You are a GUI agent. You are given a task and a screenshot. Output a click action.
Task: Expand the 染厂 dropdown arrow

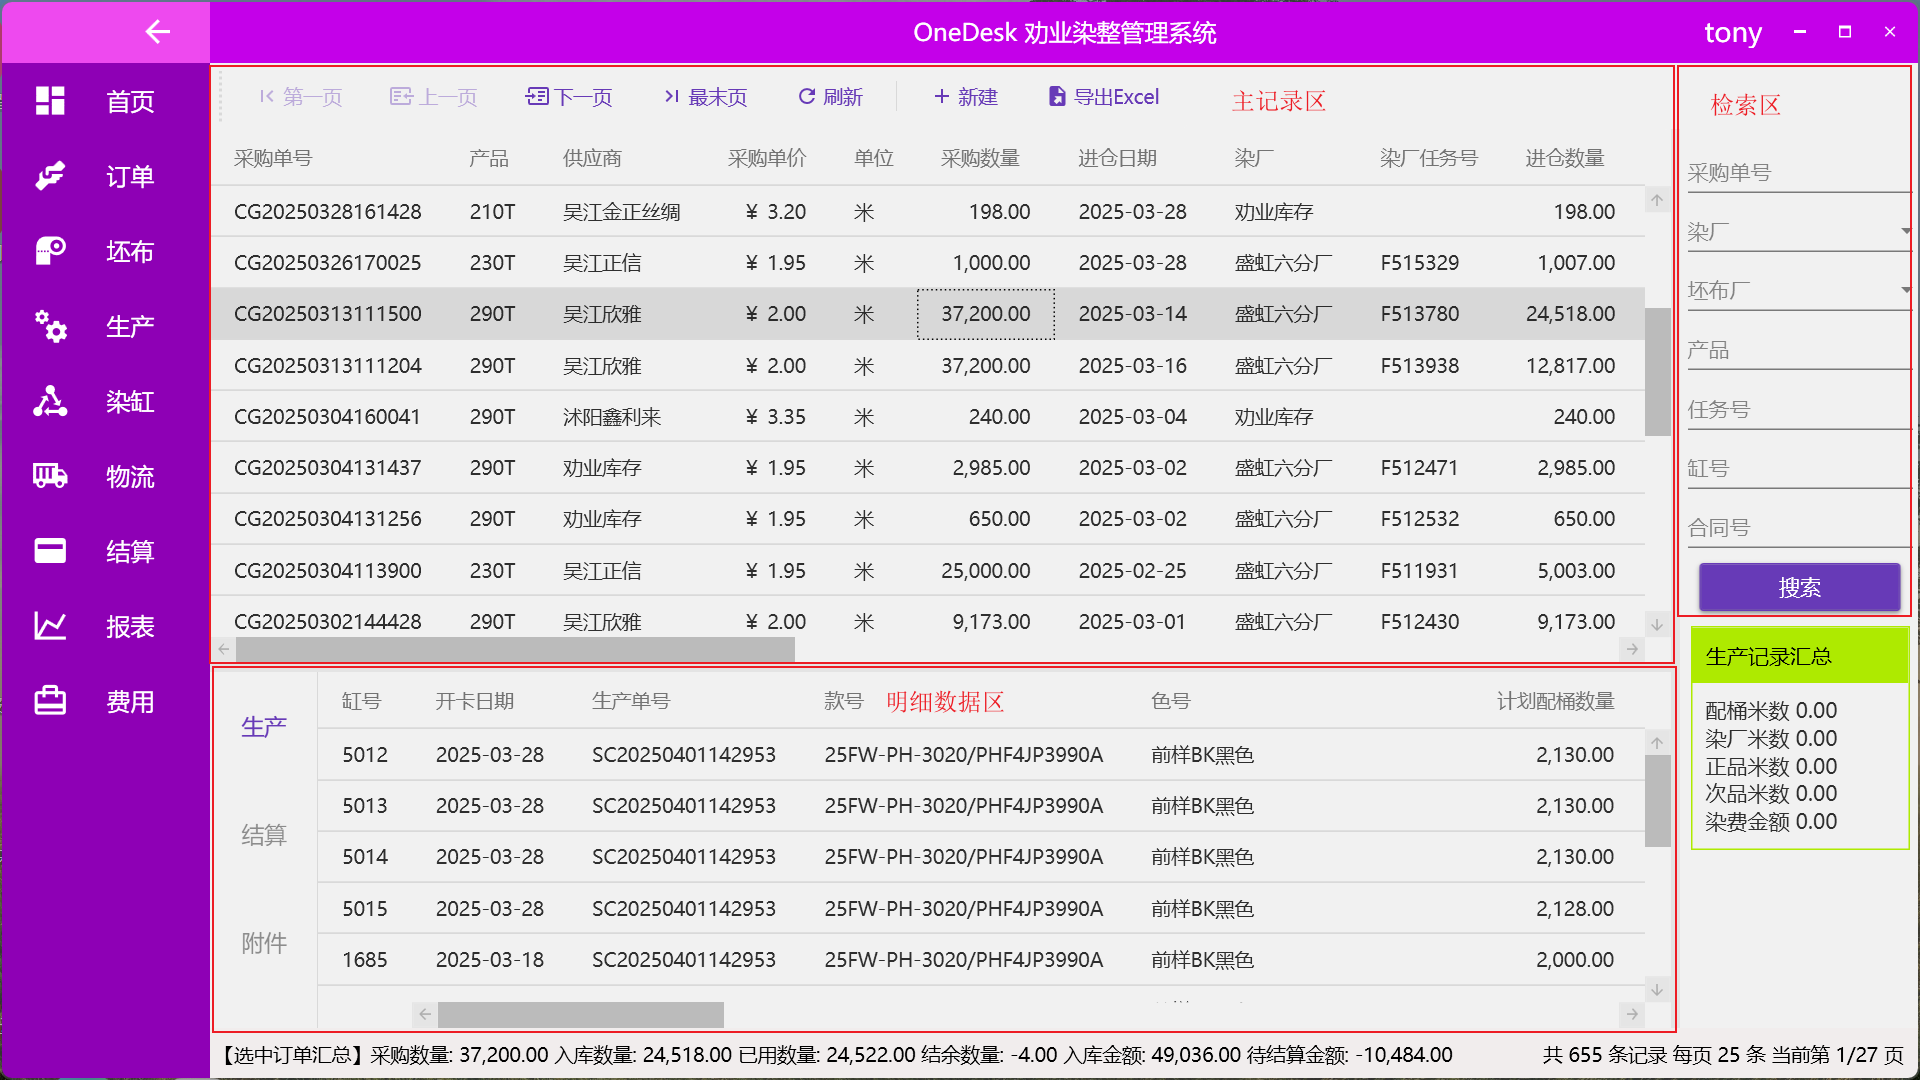(1905, 232)
